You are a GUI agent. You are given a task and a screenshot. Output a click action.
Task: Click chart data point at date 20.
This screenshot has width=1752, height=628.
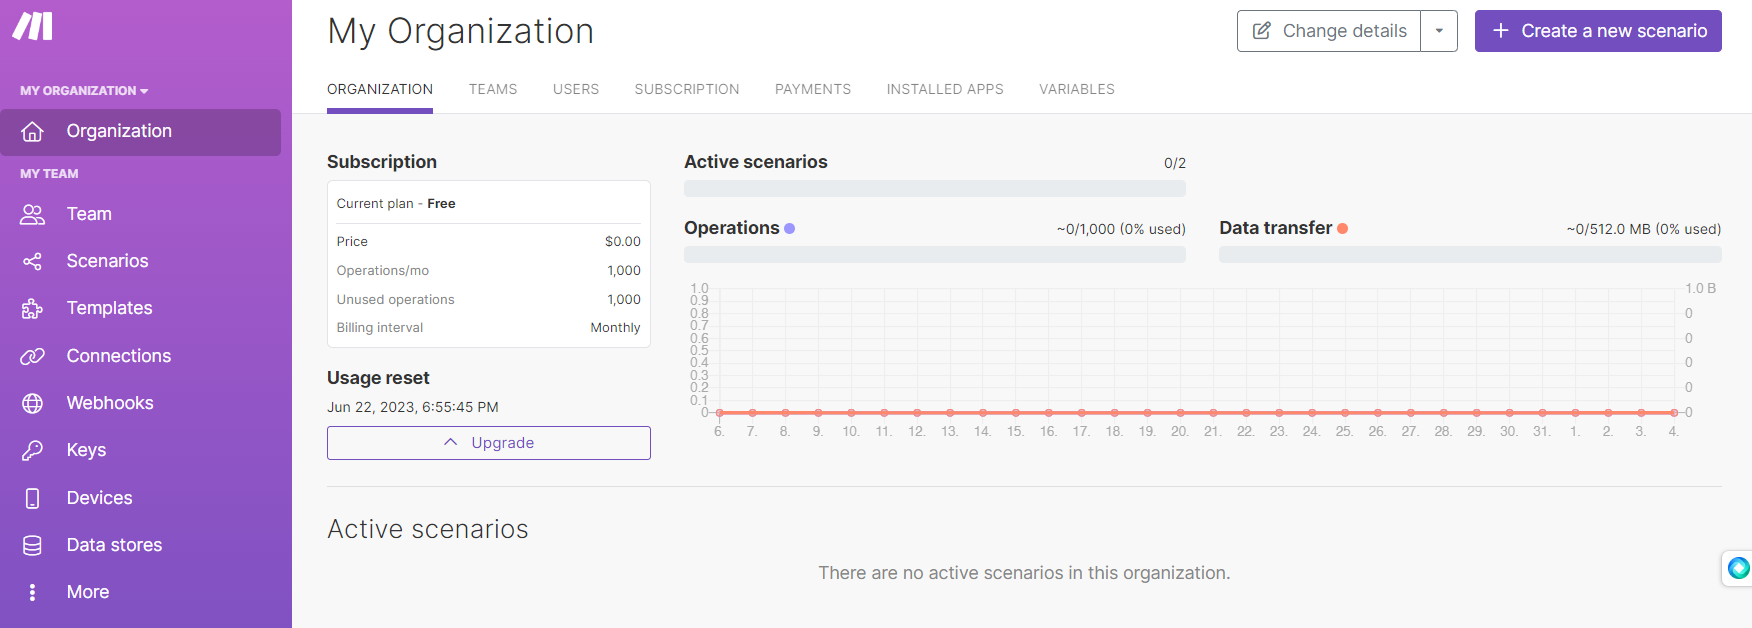tap(1180, 412)
